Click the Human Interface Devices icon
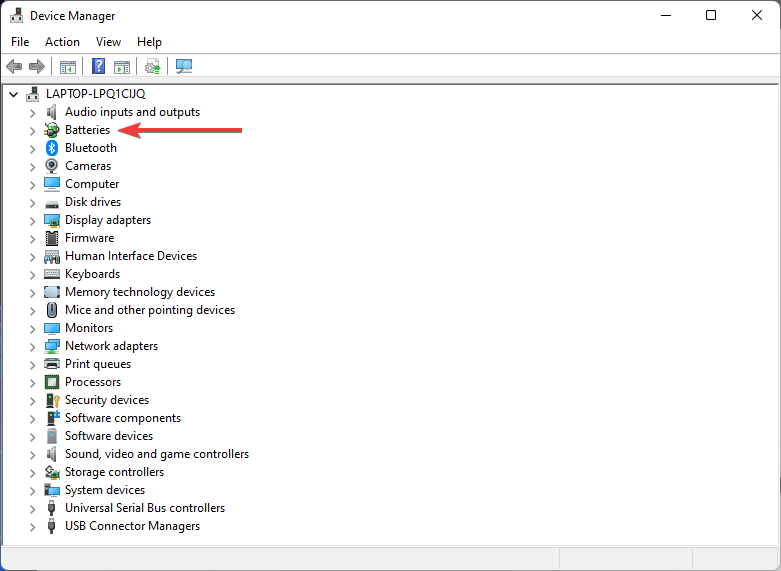 52,256
